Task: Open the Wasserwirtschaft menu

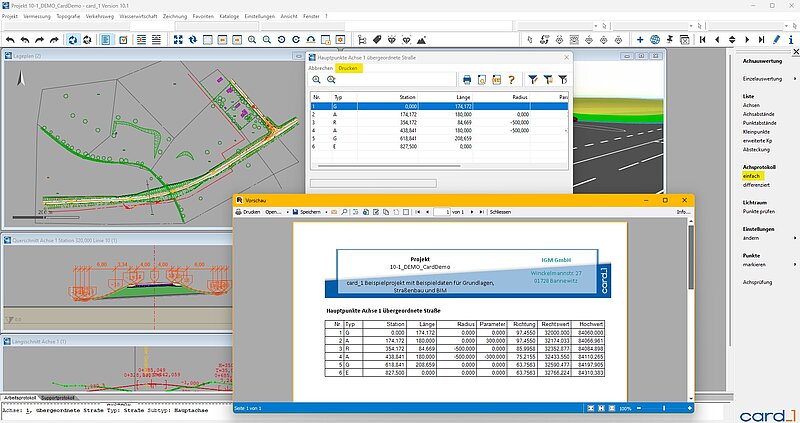Action: tap(138, 16)
